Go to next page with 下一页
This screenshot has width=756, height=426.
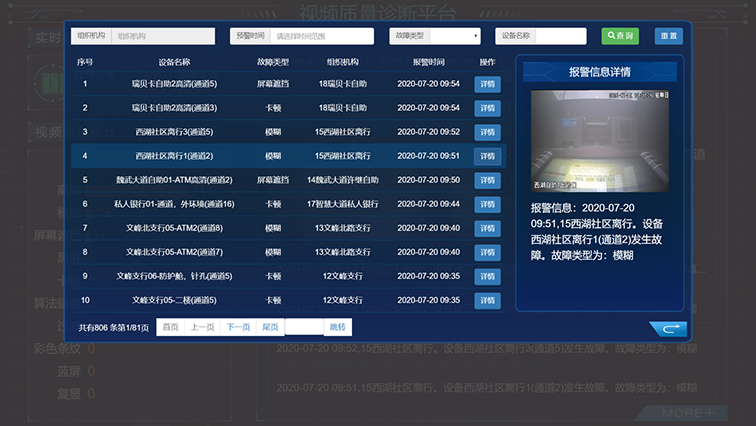tap(238, 327)
